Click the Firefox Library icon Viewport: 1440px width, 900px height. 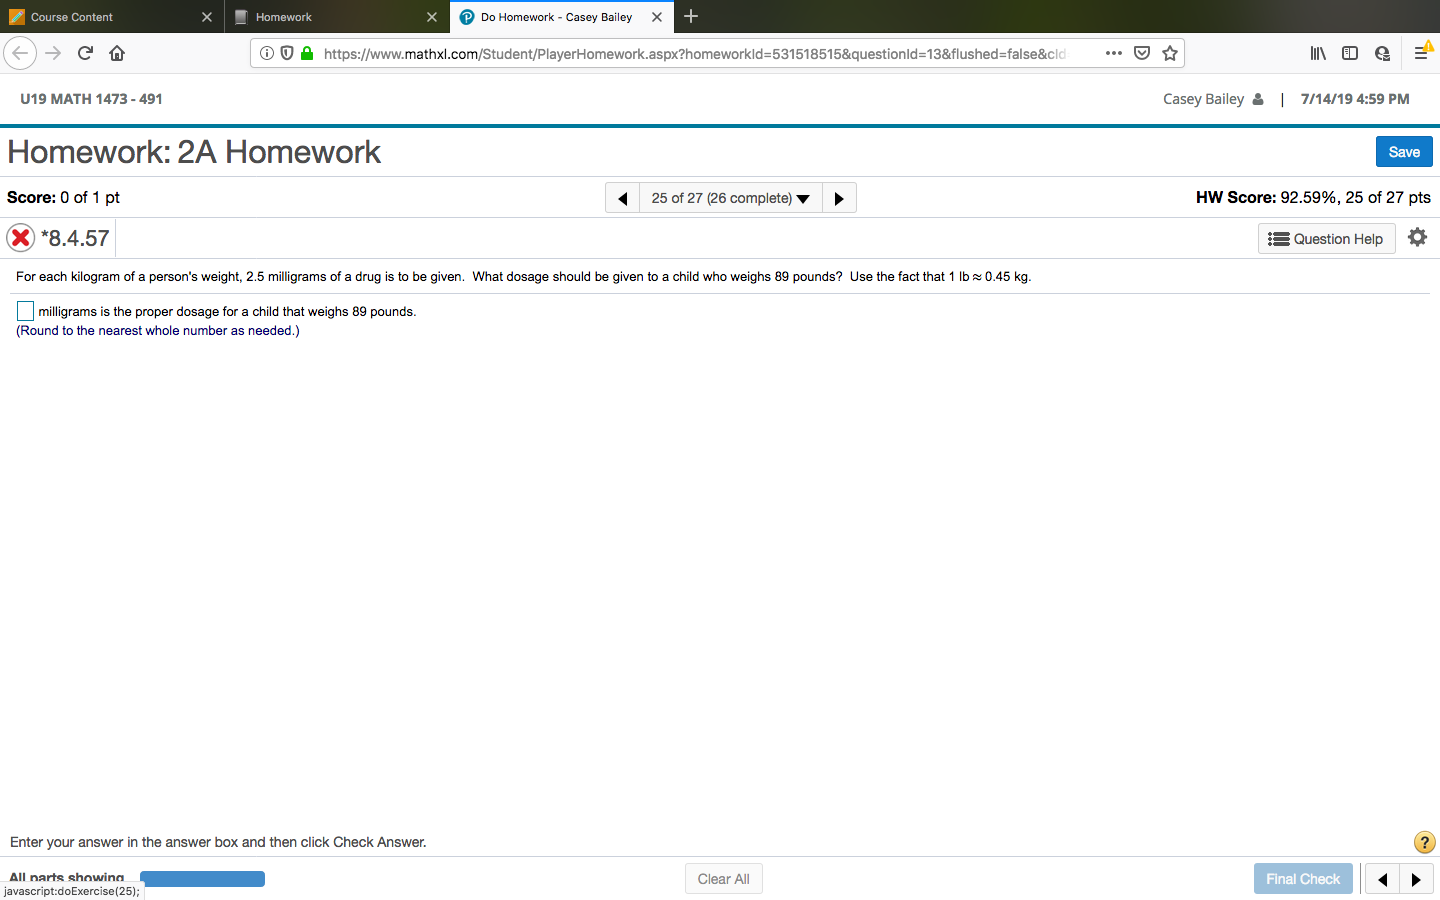pos(1318,52)
